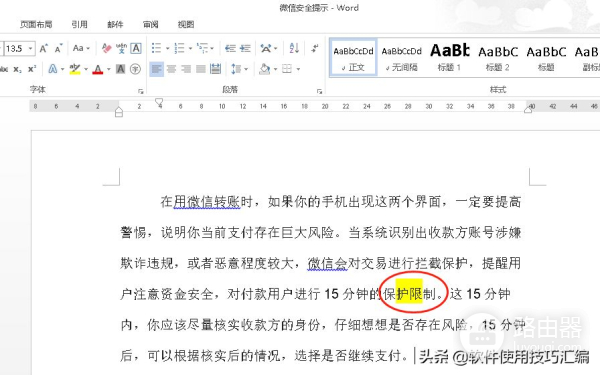Click the underlined text 用微信转账
The width and height of the screenshot is (600, 375).
click(207, 202)
